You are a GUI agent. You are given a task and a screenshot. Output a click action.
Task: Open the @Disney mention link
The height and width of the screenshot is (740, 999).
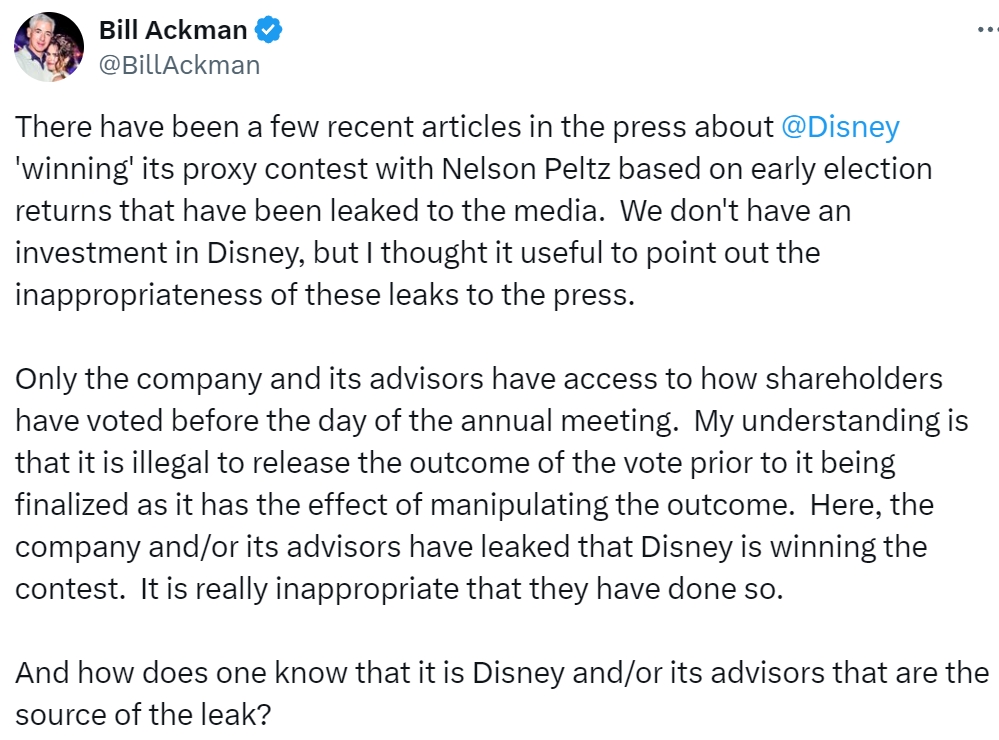pos(839,127)
